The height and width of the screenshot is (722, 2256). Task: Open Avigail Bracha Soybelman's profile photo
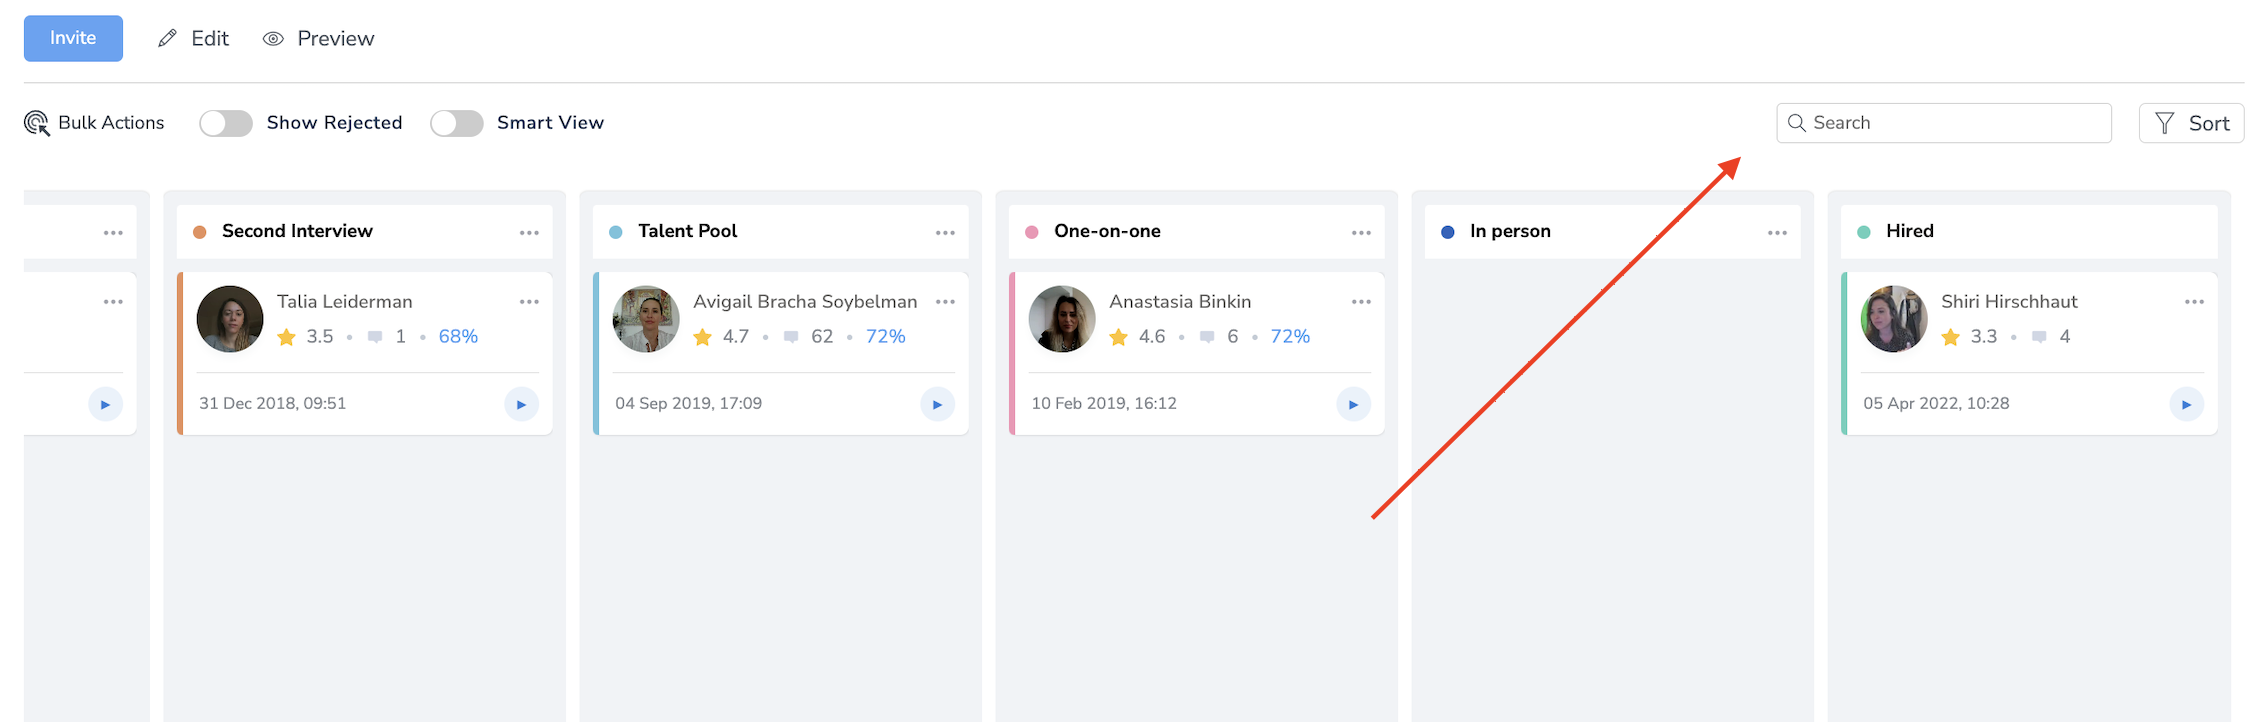coord(646,319)
